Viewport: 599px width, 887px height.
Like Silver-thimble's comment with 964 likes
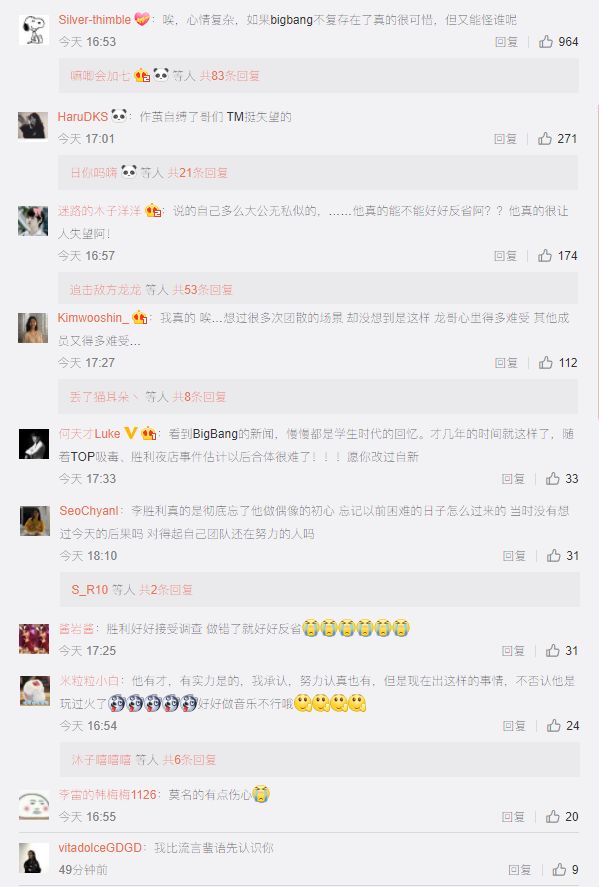pos(546,41)
